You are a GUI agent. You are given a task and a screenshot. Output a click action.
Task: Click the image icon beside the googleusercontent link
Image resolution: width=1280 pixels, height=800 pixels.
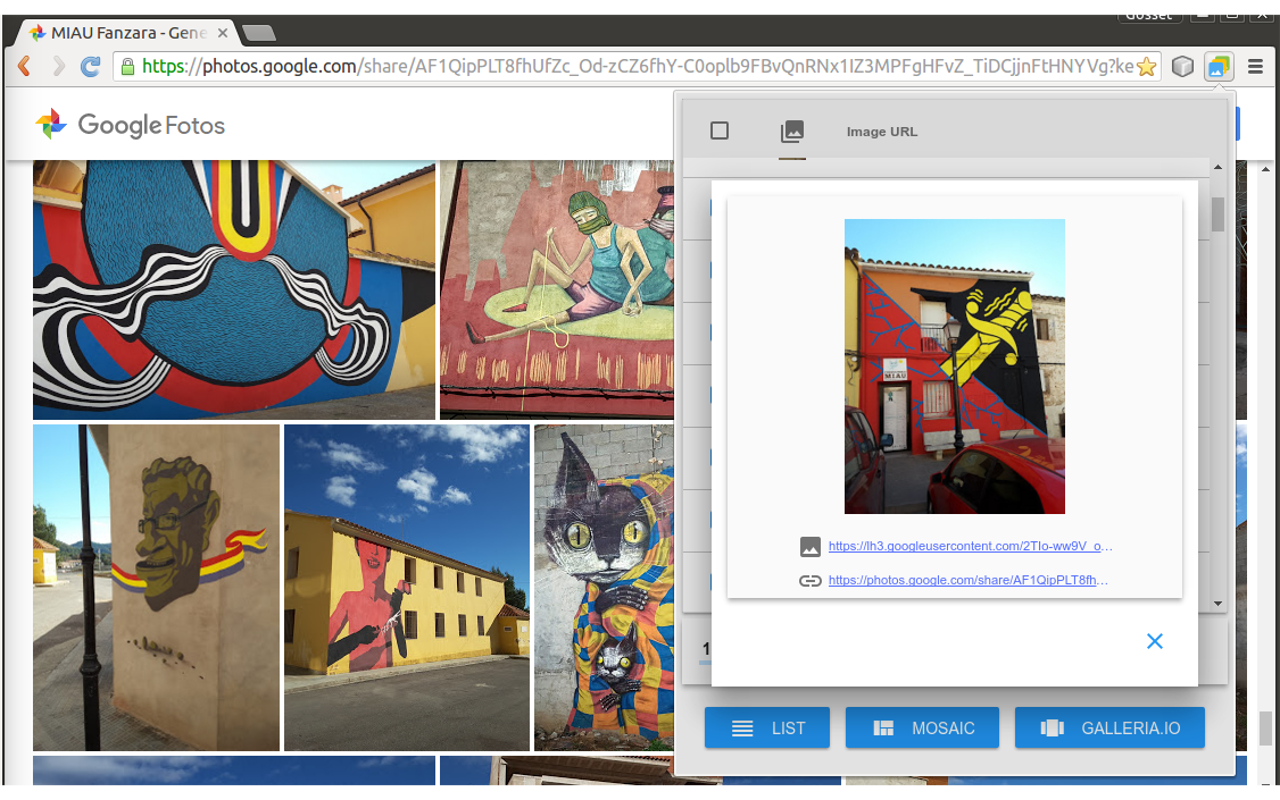click(810, 547)
